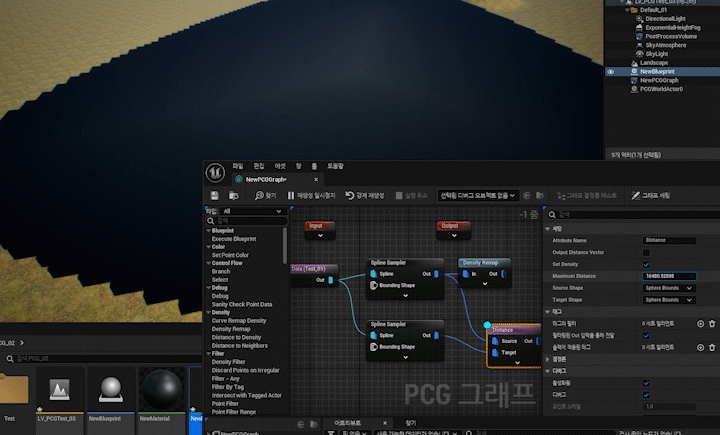Click the Density Remap node title
The width and height of the screenshot is (720, 435).
coord(480,263)
